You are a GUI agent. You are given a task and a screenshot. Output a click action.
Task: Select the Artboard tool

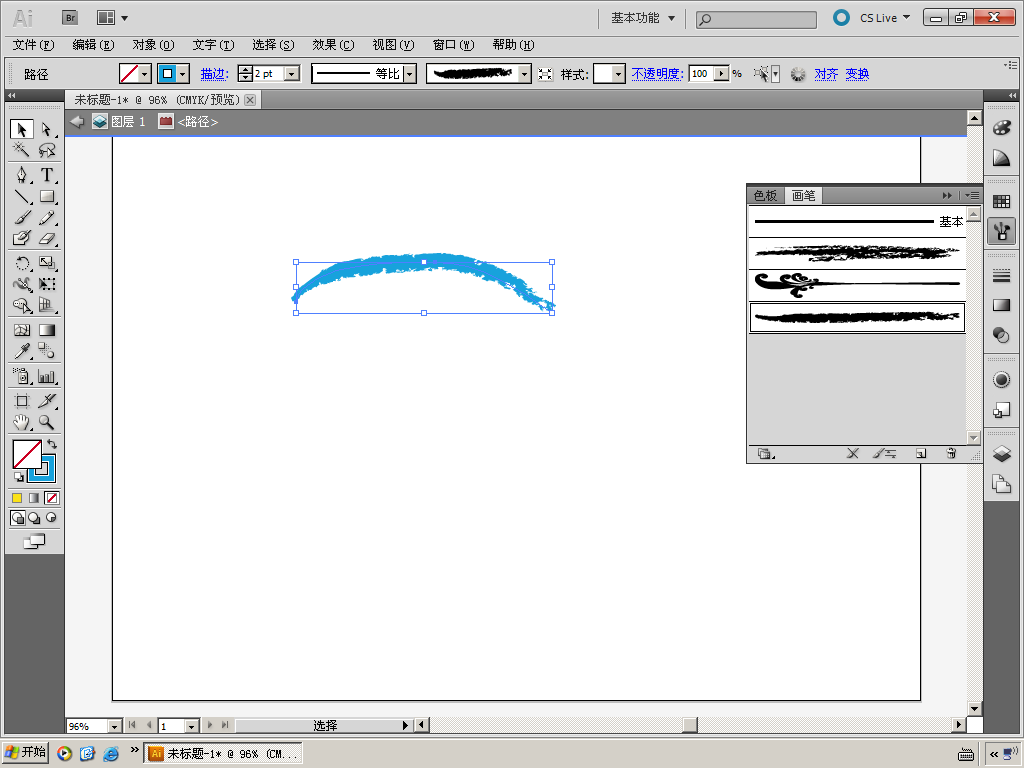point(22,401)
